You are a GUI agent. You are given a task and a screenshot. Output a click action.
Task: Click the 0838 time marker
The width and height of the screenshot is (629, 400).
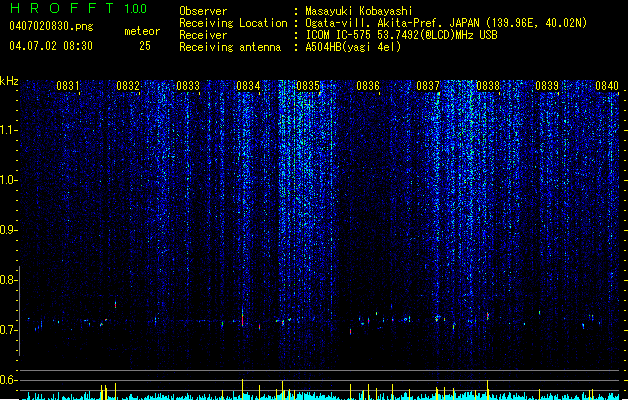[488, 86]
